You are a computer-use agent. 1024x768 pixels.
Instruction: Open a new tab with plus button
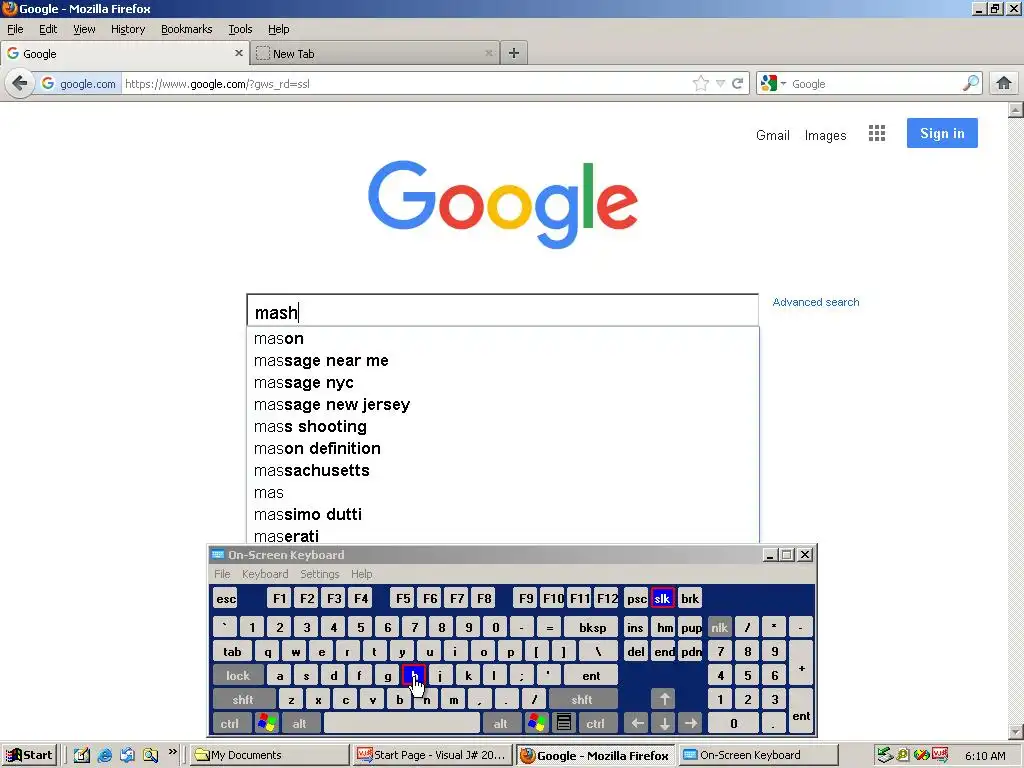[514, 53]
